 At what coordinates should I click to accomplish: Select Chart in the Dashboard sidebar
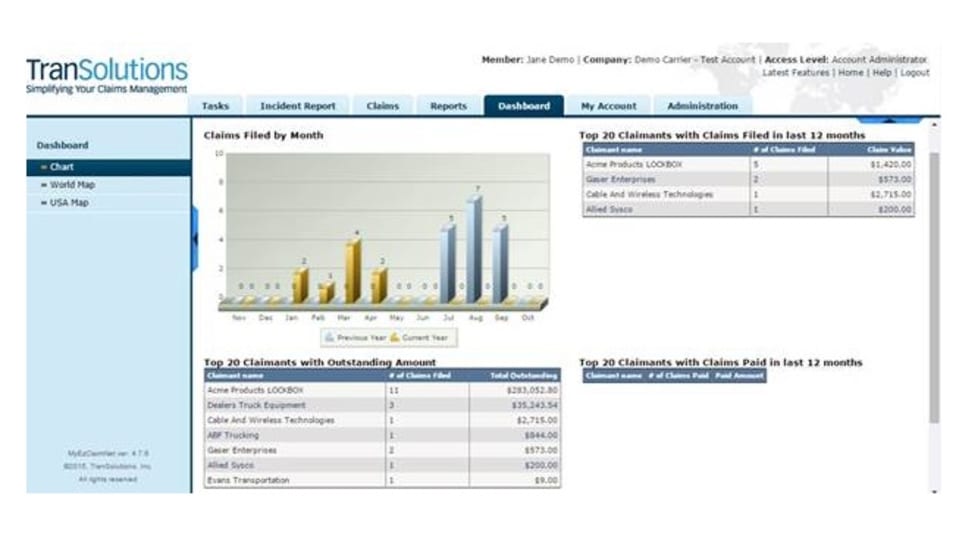62,167
